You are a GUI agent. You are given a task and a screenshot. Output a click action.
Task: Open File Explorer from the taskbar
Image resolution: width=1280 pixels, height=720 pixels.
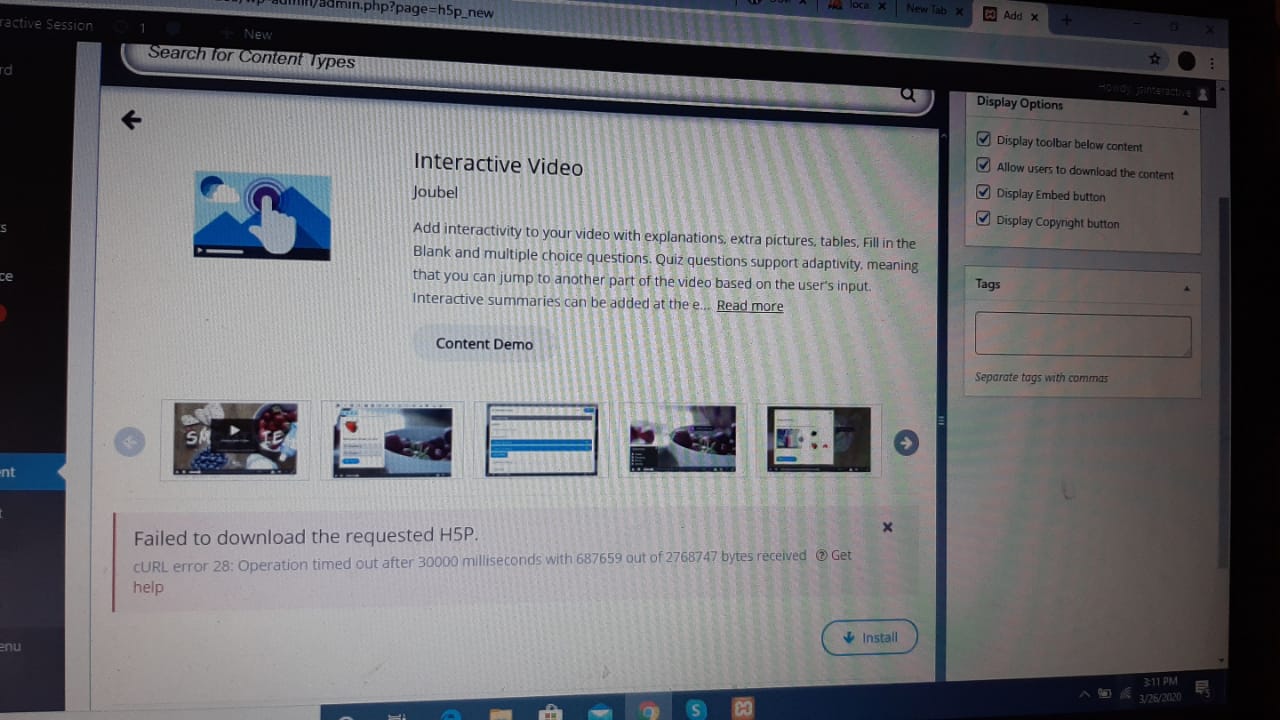click(x=501, y=714)
